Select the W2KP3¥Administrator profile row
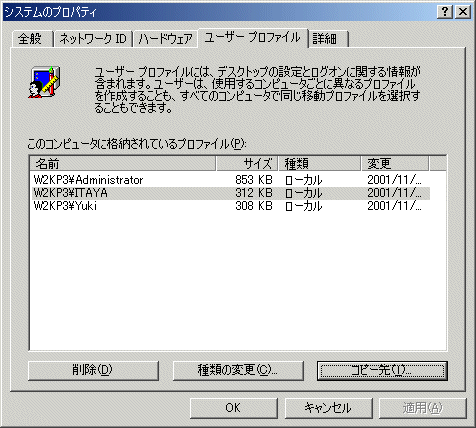This screenshot has height=428, width=476. tap(230, 180)
